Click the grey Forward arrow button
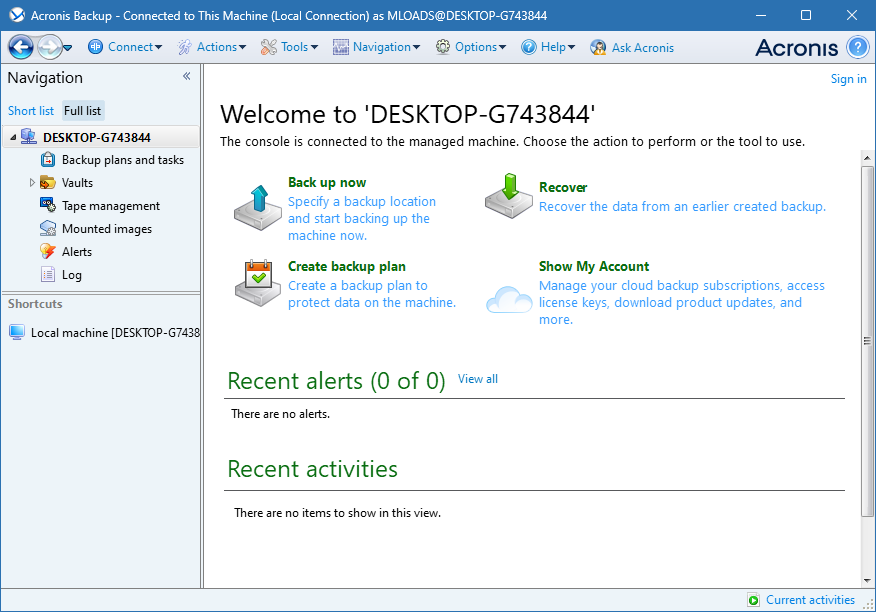Image resolution: width=876 pixels, height=612 pixels. 50,48
